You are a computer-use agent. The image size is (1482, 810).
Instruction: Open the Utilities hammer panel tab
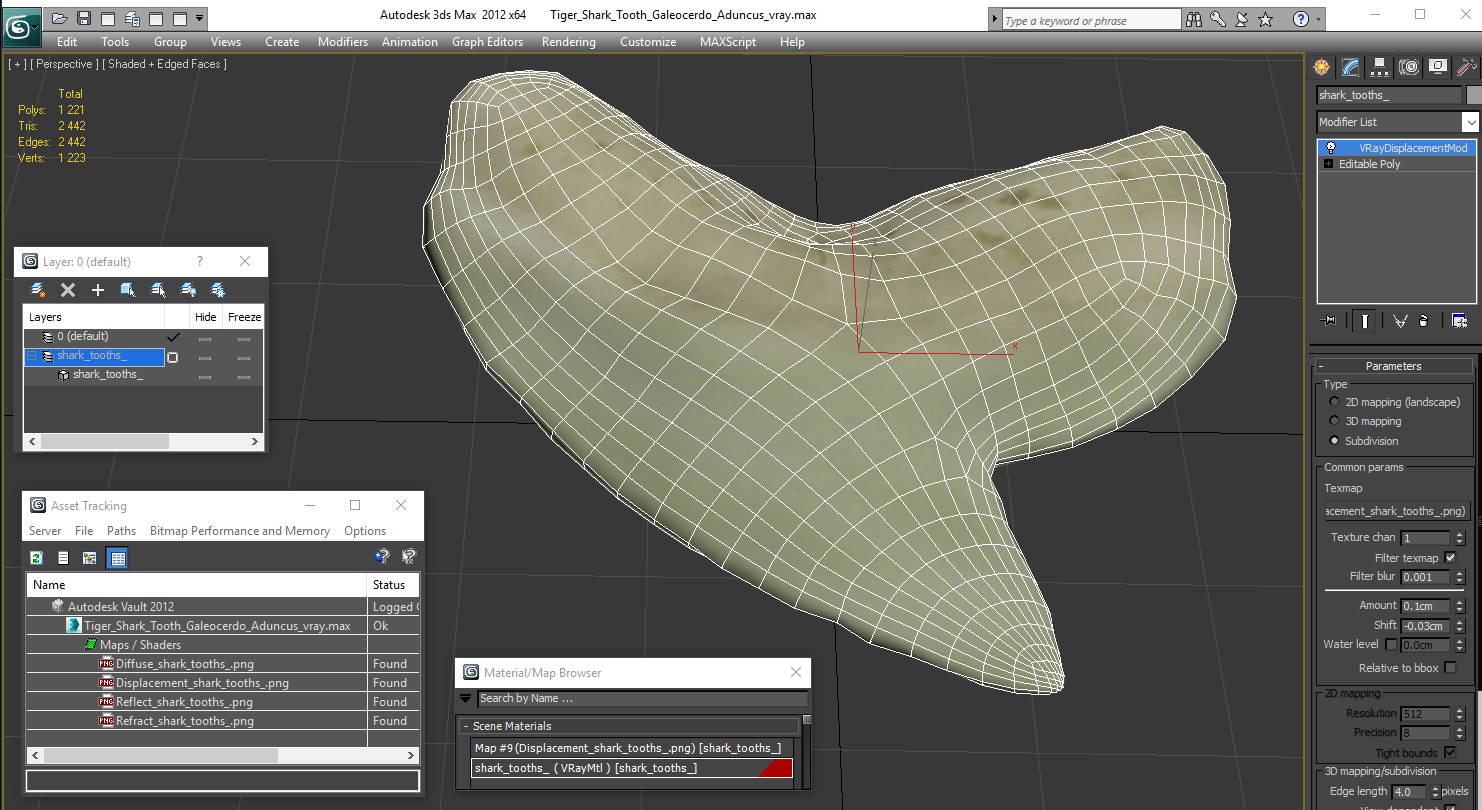tap(1467, 67)
